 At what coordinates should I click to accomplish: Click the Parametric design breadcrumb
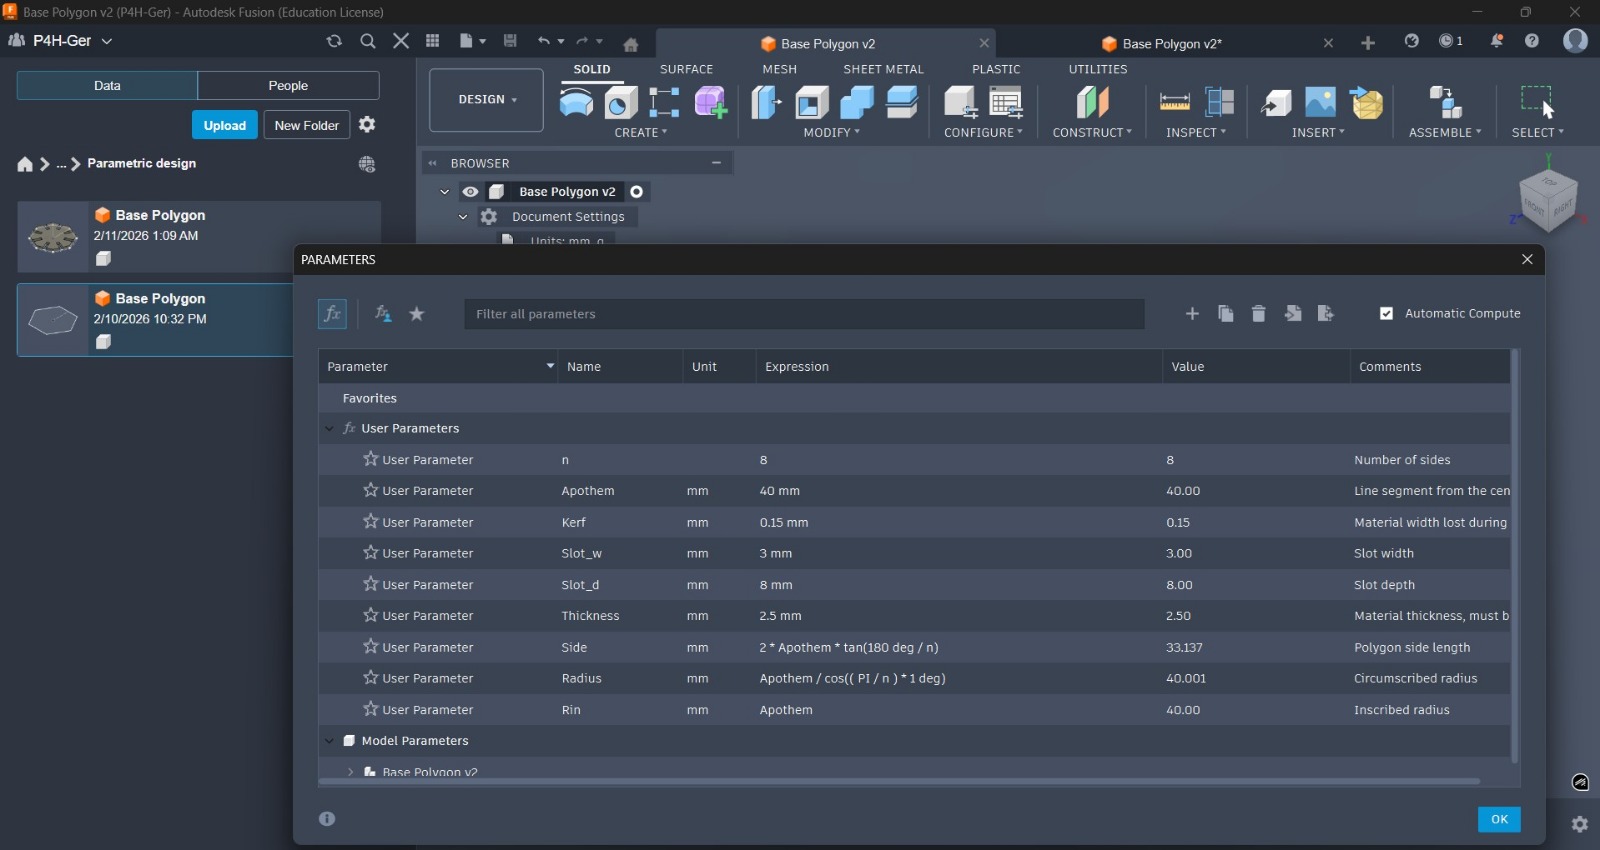tap(142, 164)
